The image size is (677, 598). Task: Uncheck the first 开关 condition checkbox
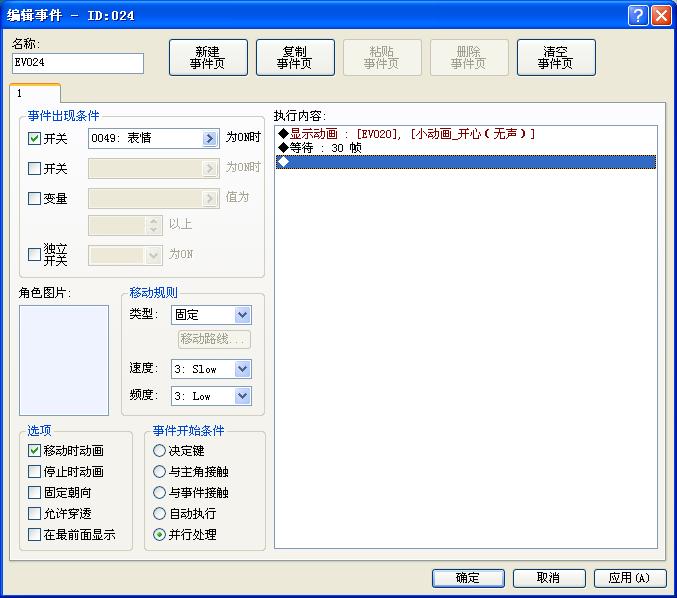(34, 139)
